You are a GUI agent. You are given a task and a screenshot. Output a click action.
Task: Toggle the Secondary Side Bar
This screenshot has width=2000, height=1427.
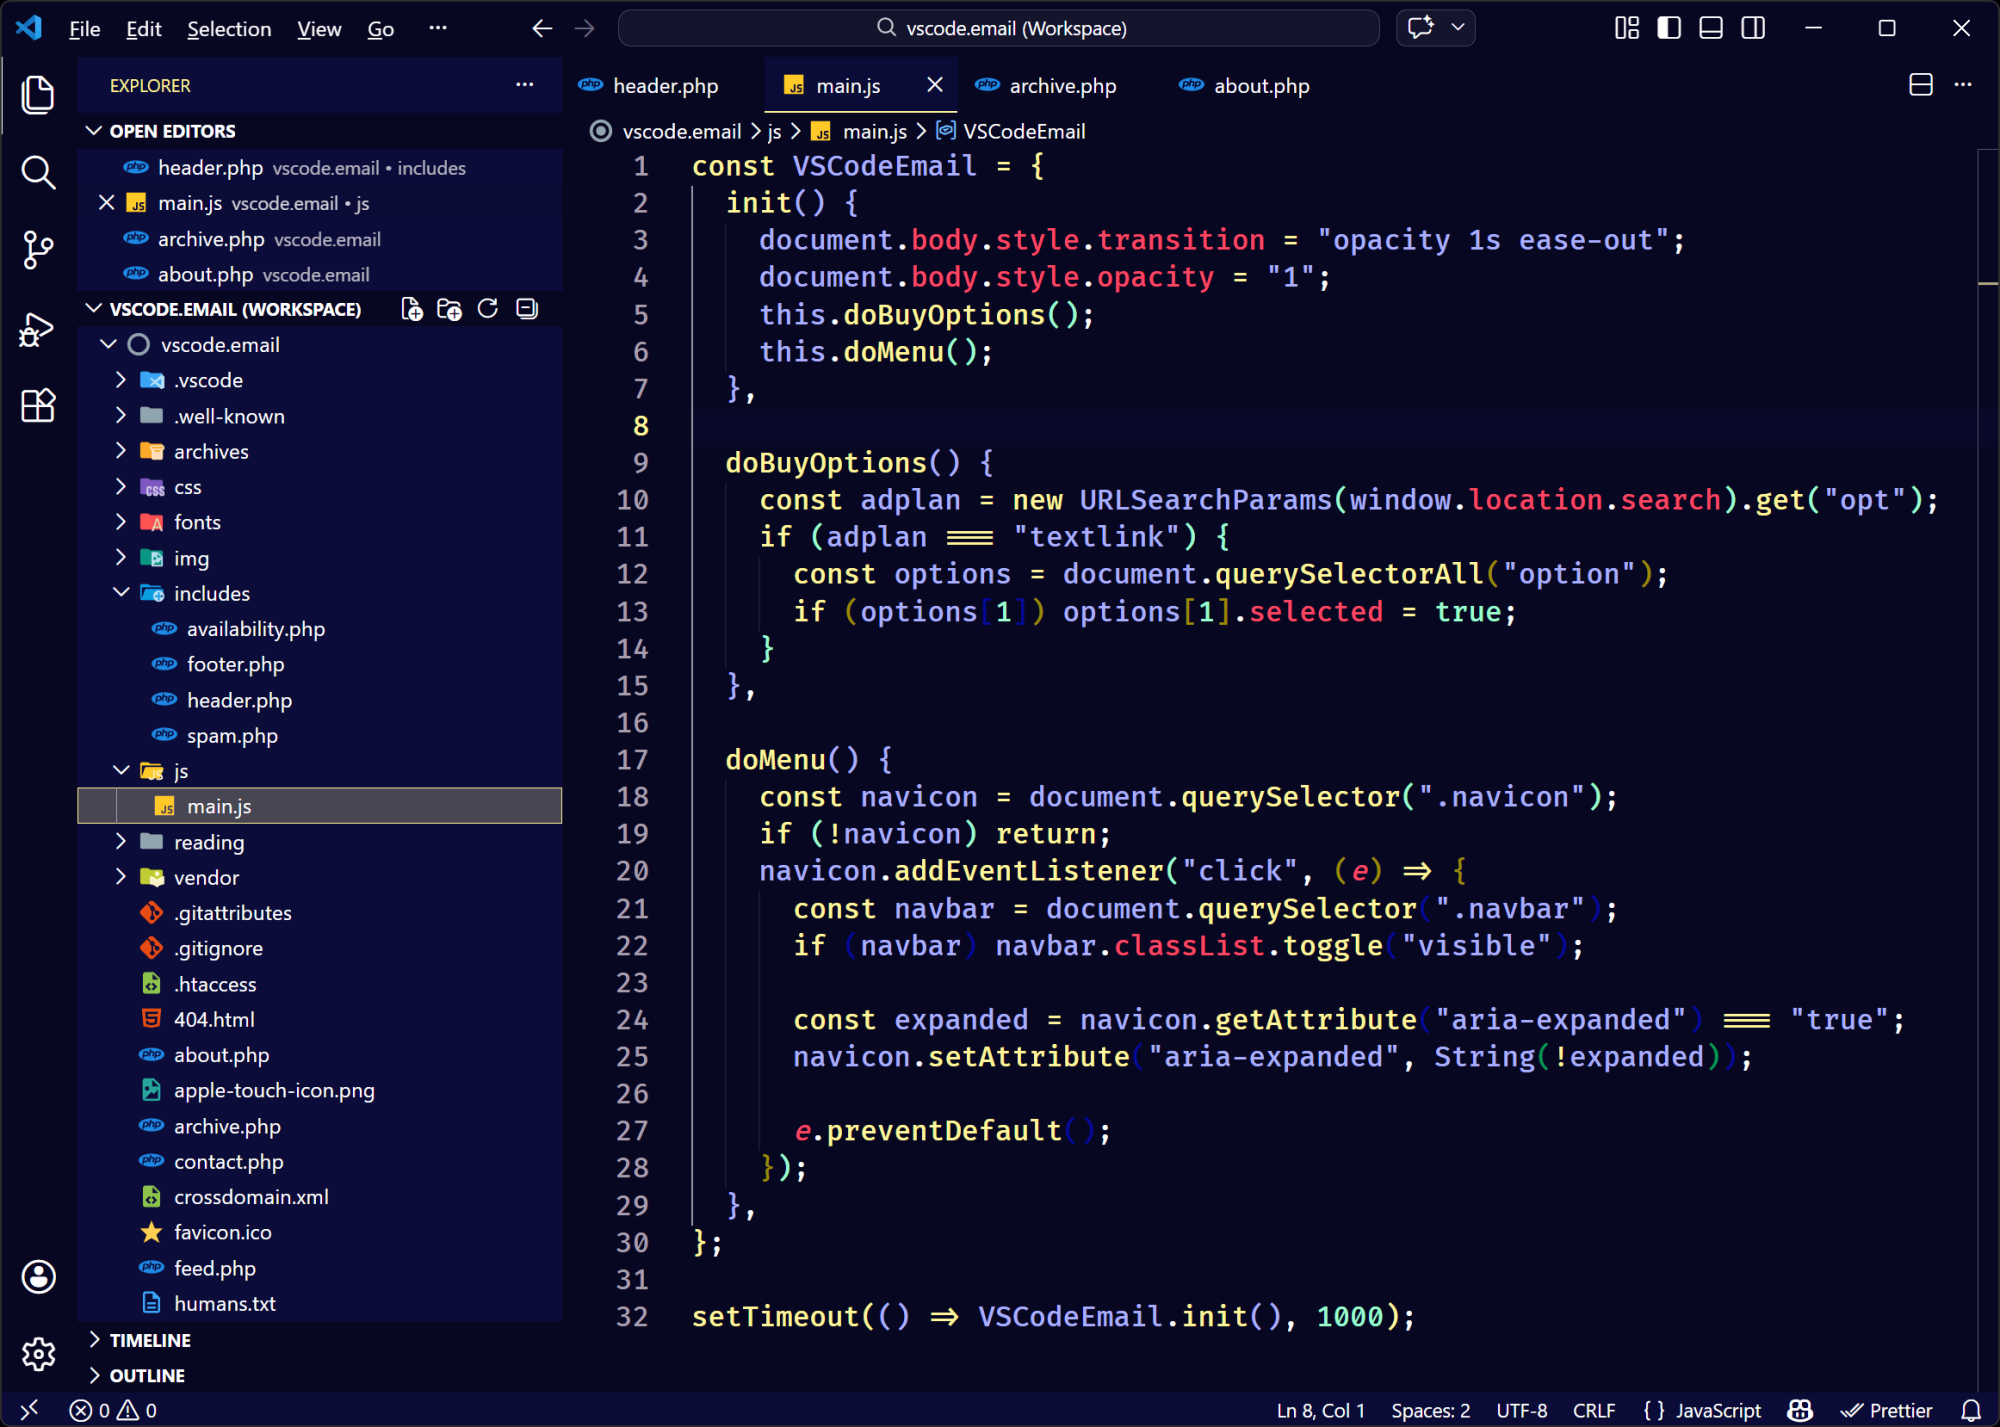pos(1752,27)
